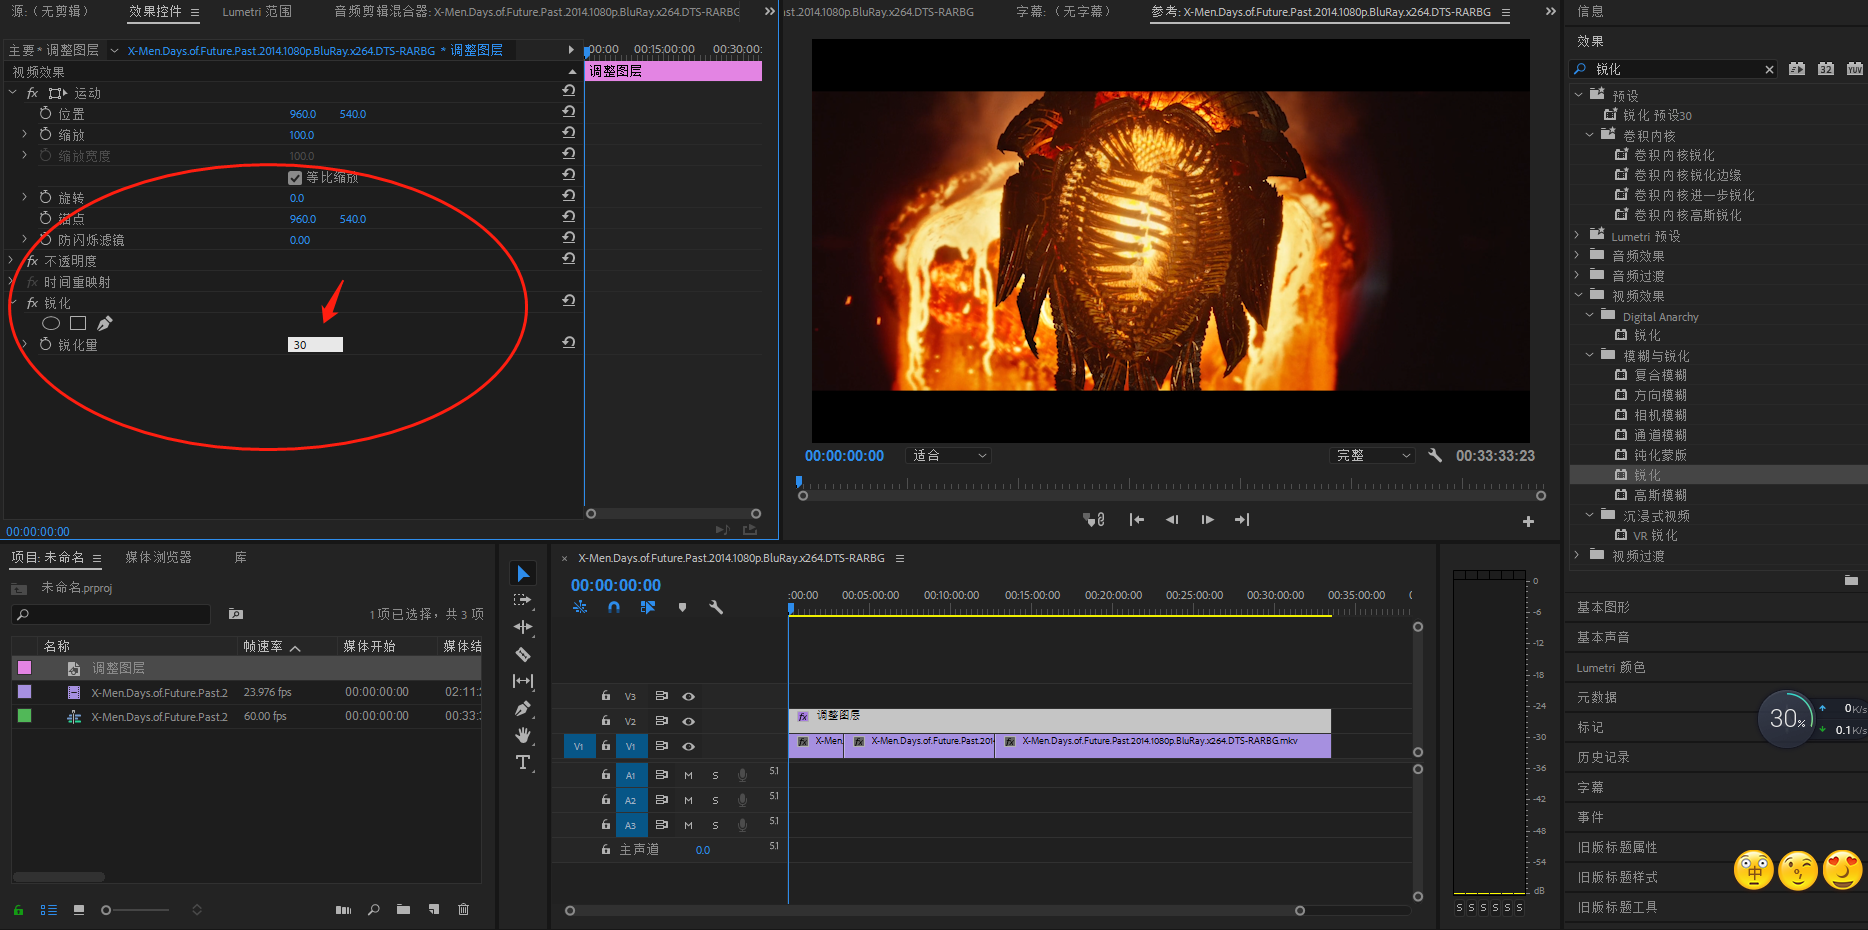Select the Ripple Edit tool
Screen dimensions: 1868x930
click(x=523, y=627)
